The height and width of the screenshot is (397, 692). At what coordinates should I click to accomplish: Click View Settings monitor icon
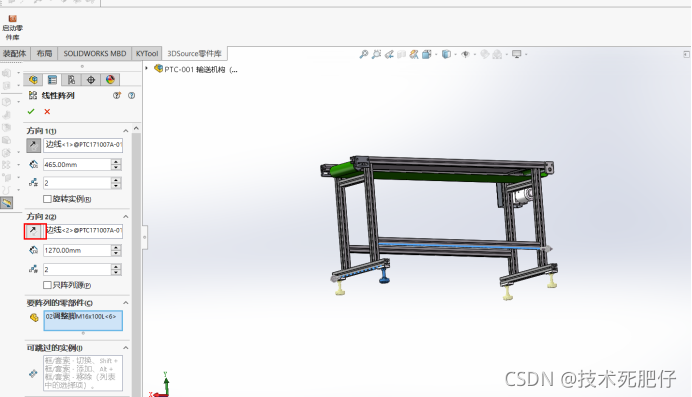click(516, 54)
